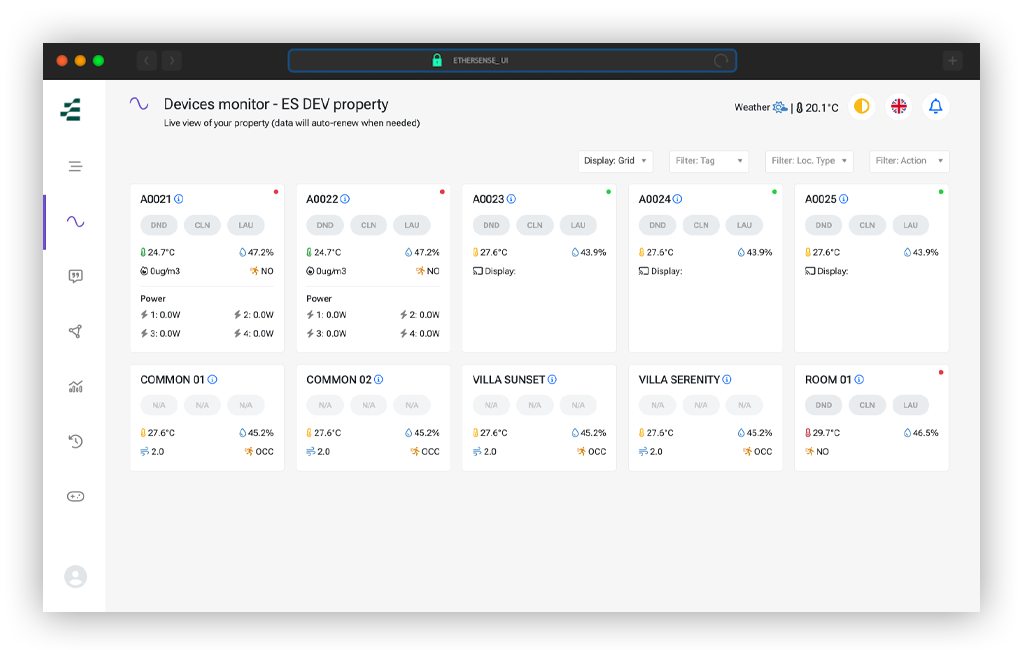Open the user profile avatar
Image resolution: width=1024 pixels, height=650 pixels.
coord(75,576)
